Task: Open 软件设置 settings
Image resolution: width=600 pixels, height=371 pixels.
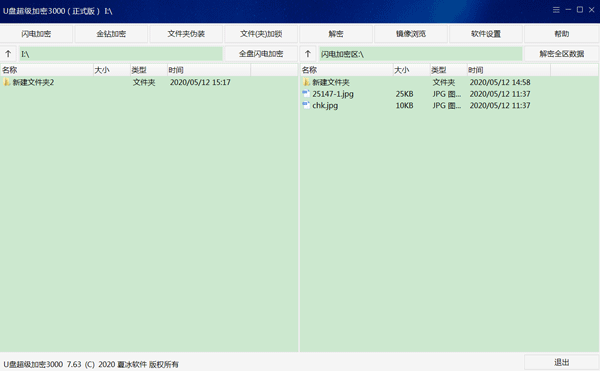Action: coord(486,34)
